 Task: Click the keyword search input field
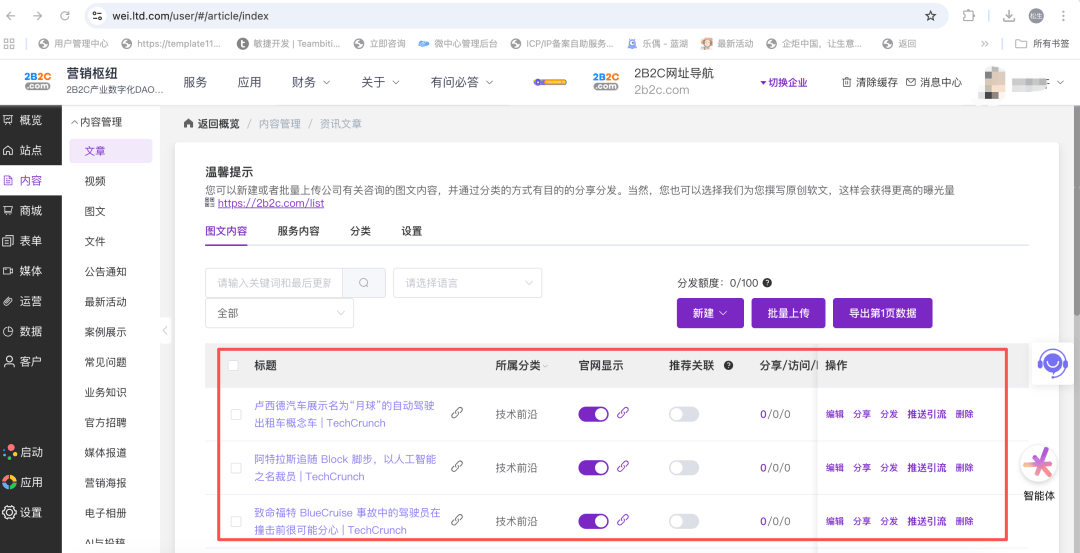click(274, 283)
